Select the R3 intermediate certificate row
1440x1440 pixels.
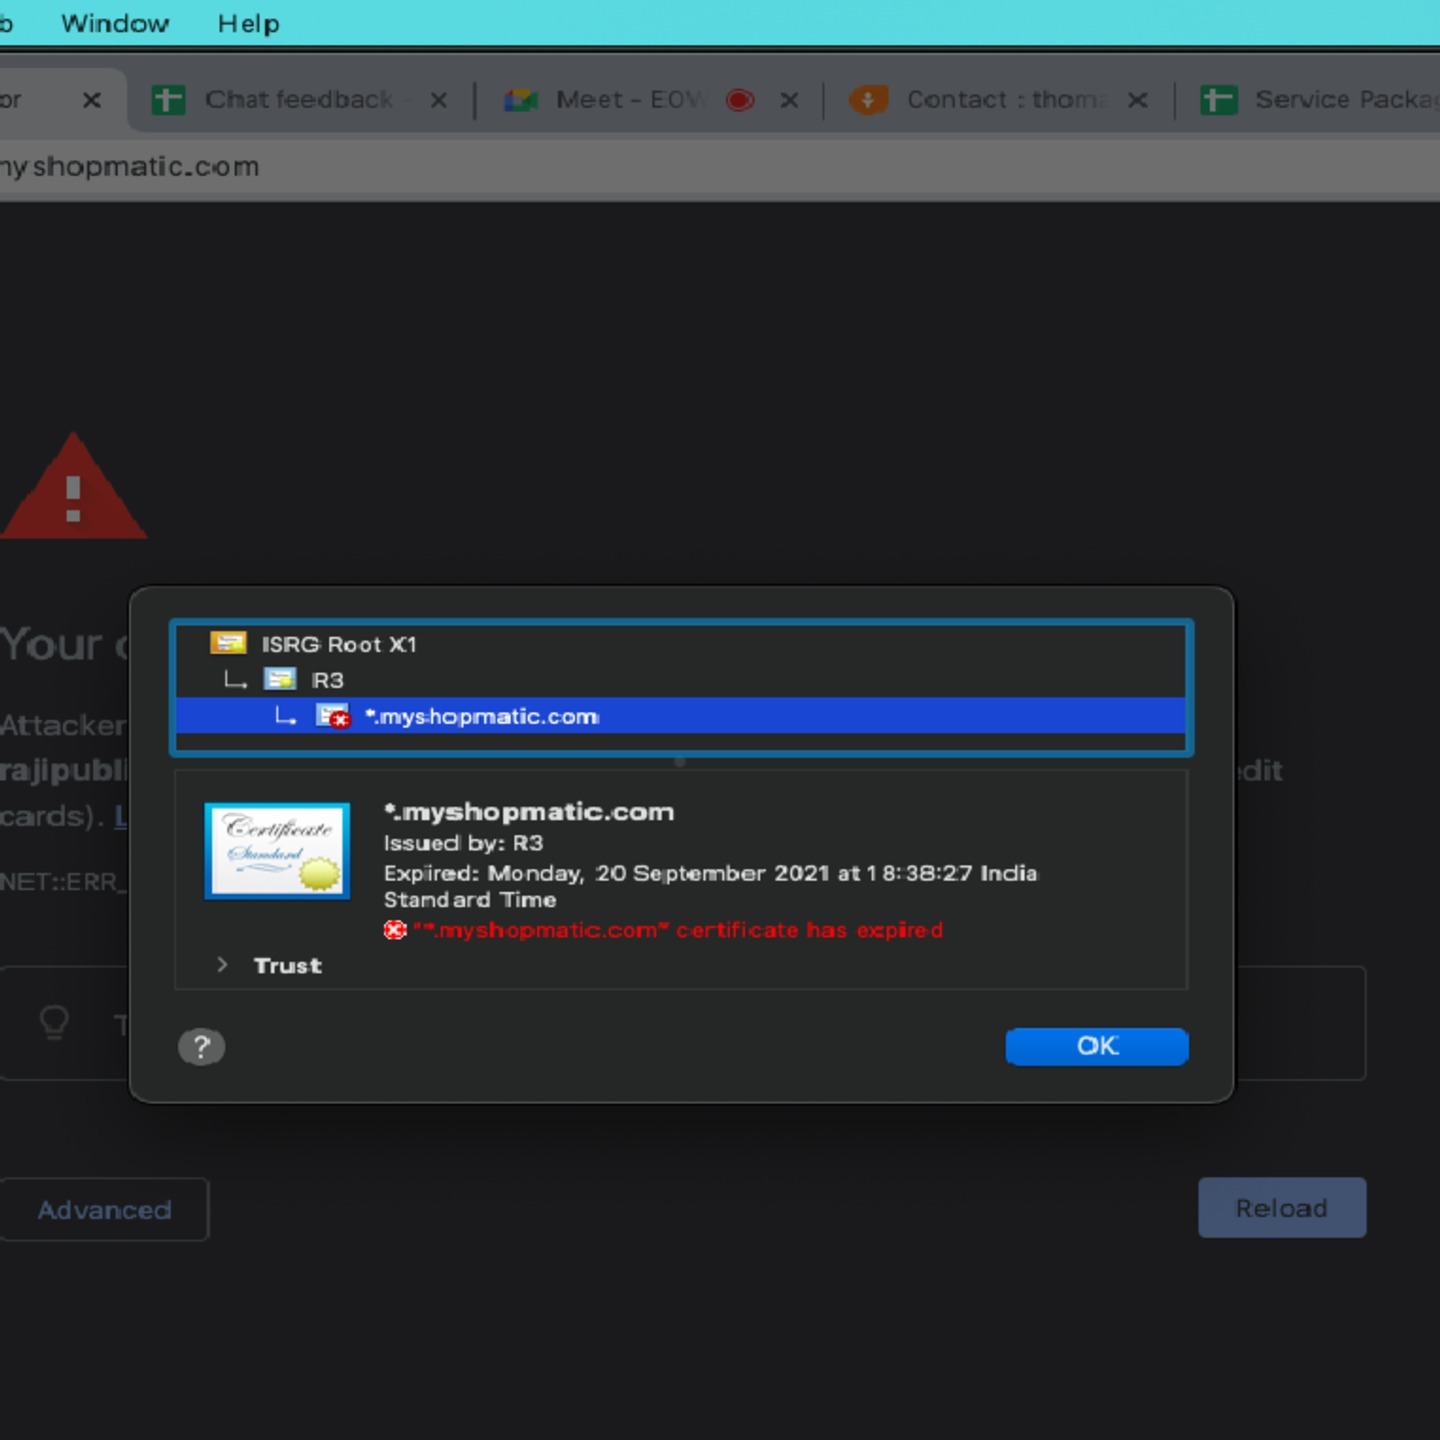pos(681,680)
